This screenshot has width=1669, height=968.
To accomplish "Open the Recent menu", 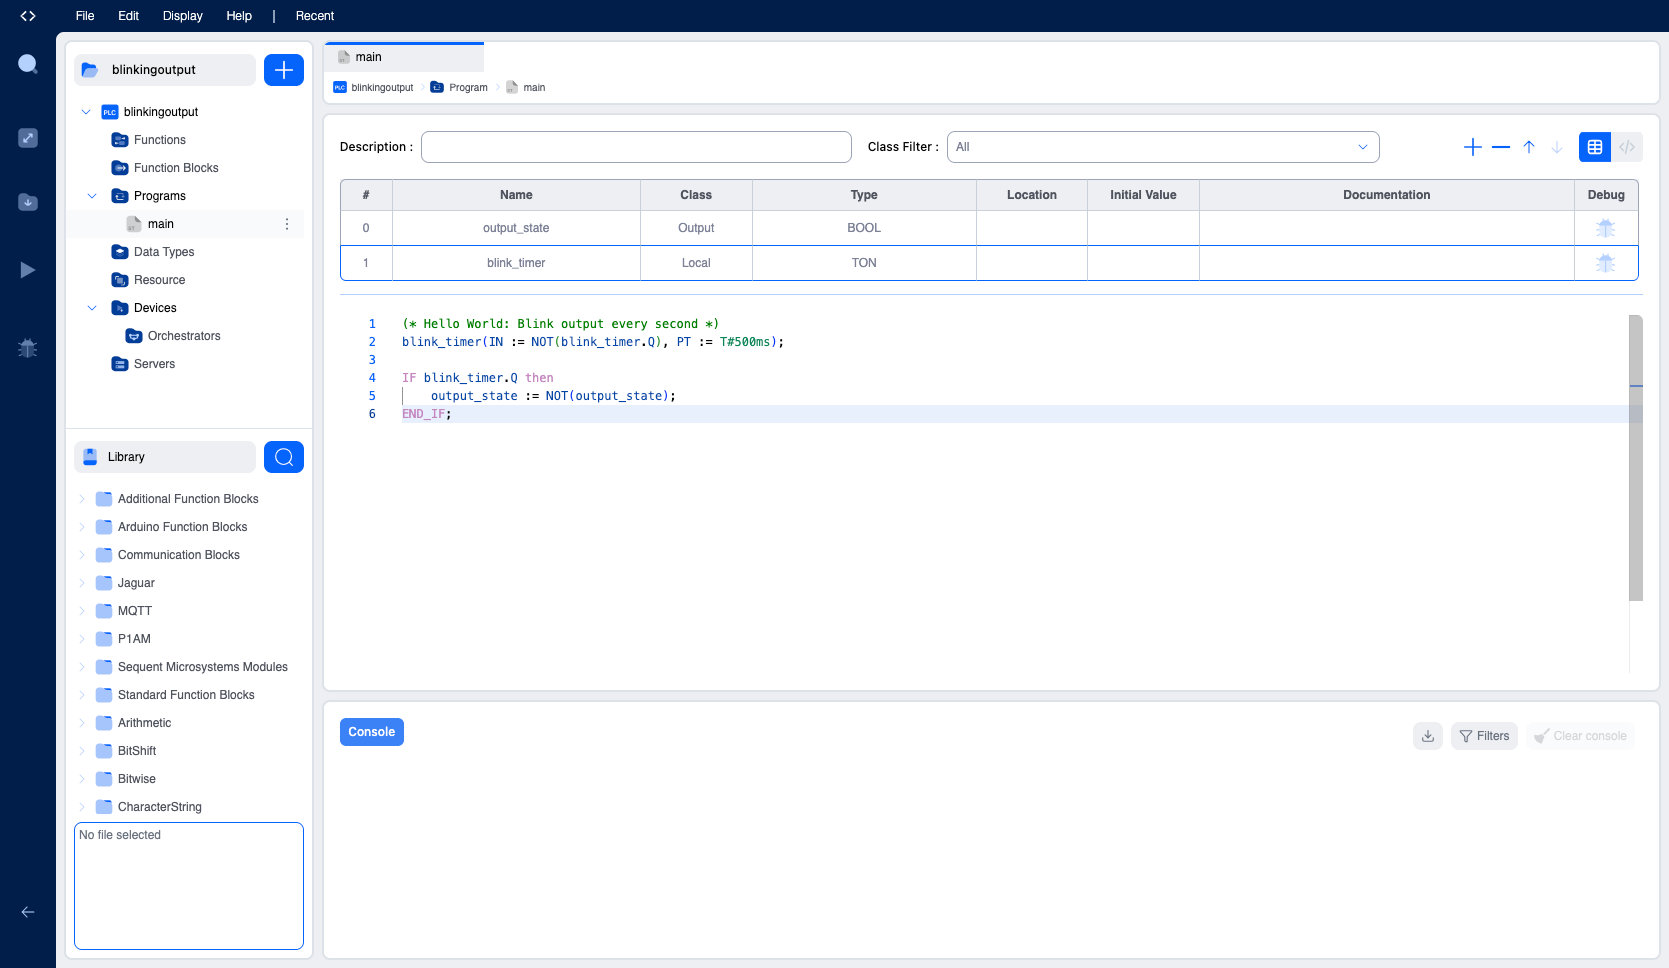I will pos(315,16).
